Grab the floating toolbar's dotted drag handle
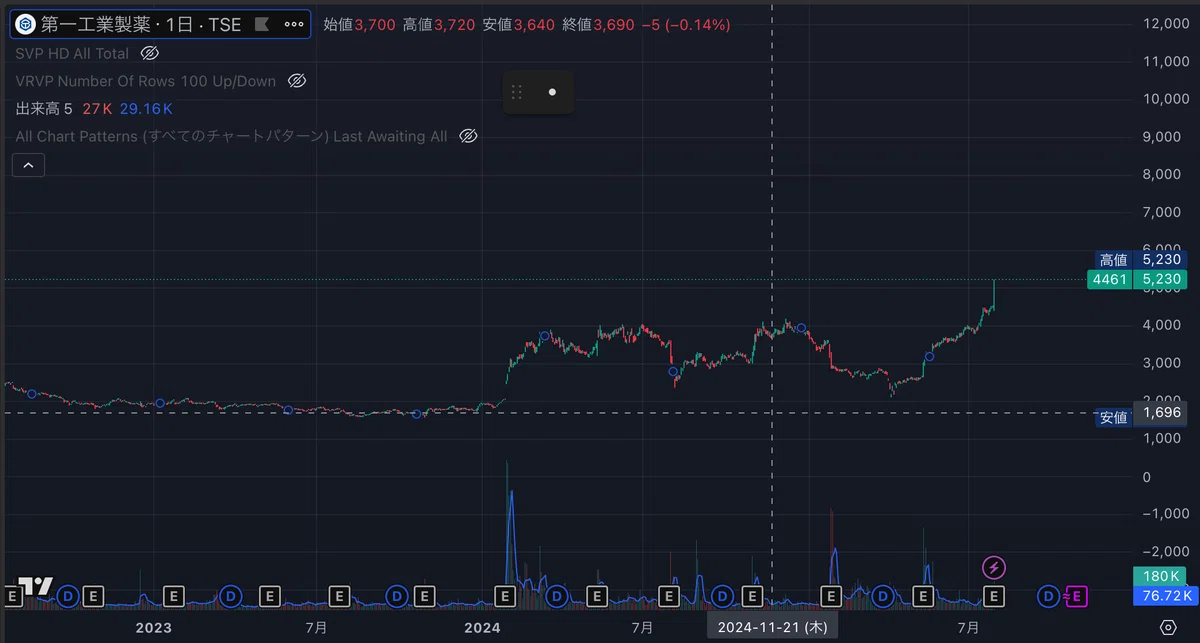This screenshot has height=643, width=1200. [517, 92]
